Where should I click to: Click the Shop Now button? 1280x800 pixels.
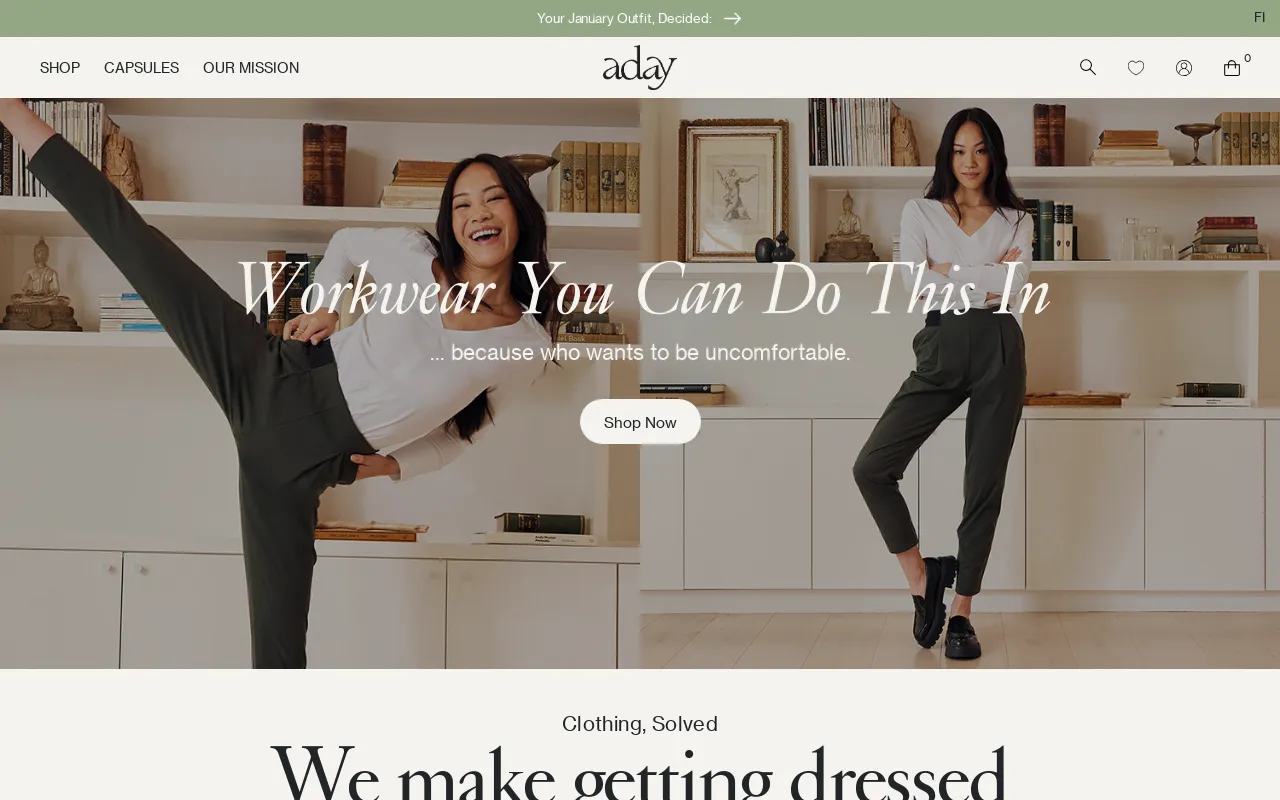(640, 422)
